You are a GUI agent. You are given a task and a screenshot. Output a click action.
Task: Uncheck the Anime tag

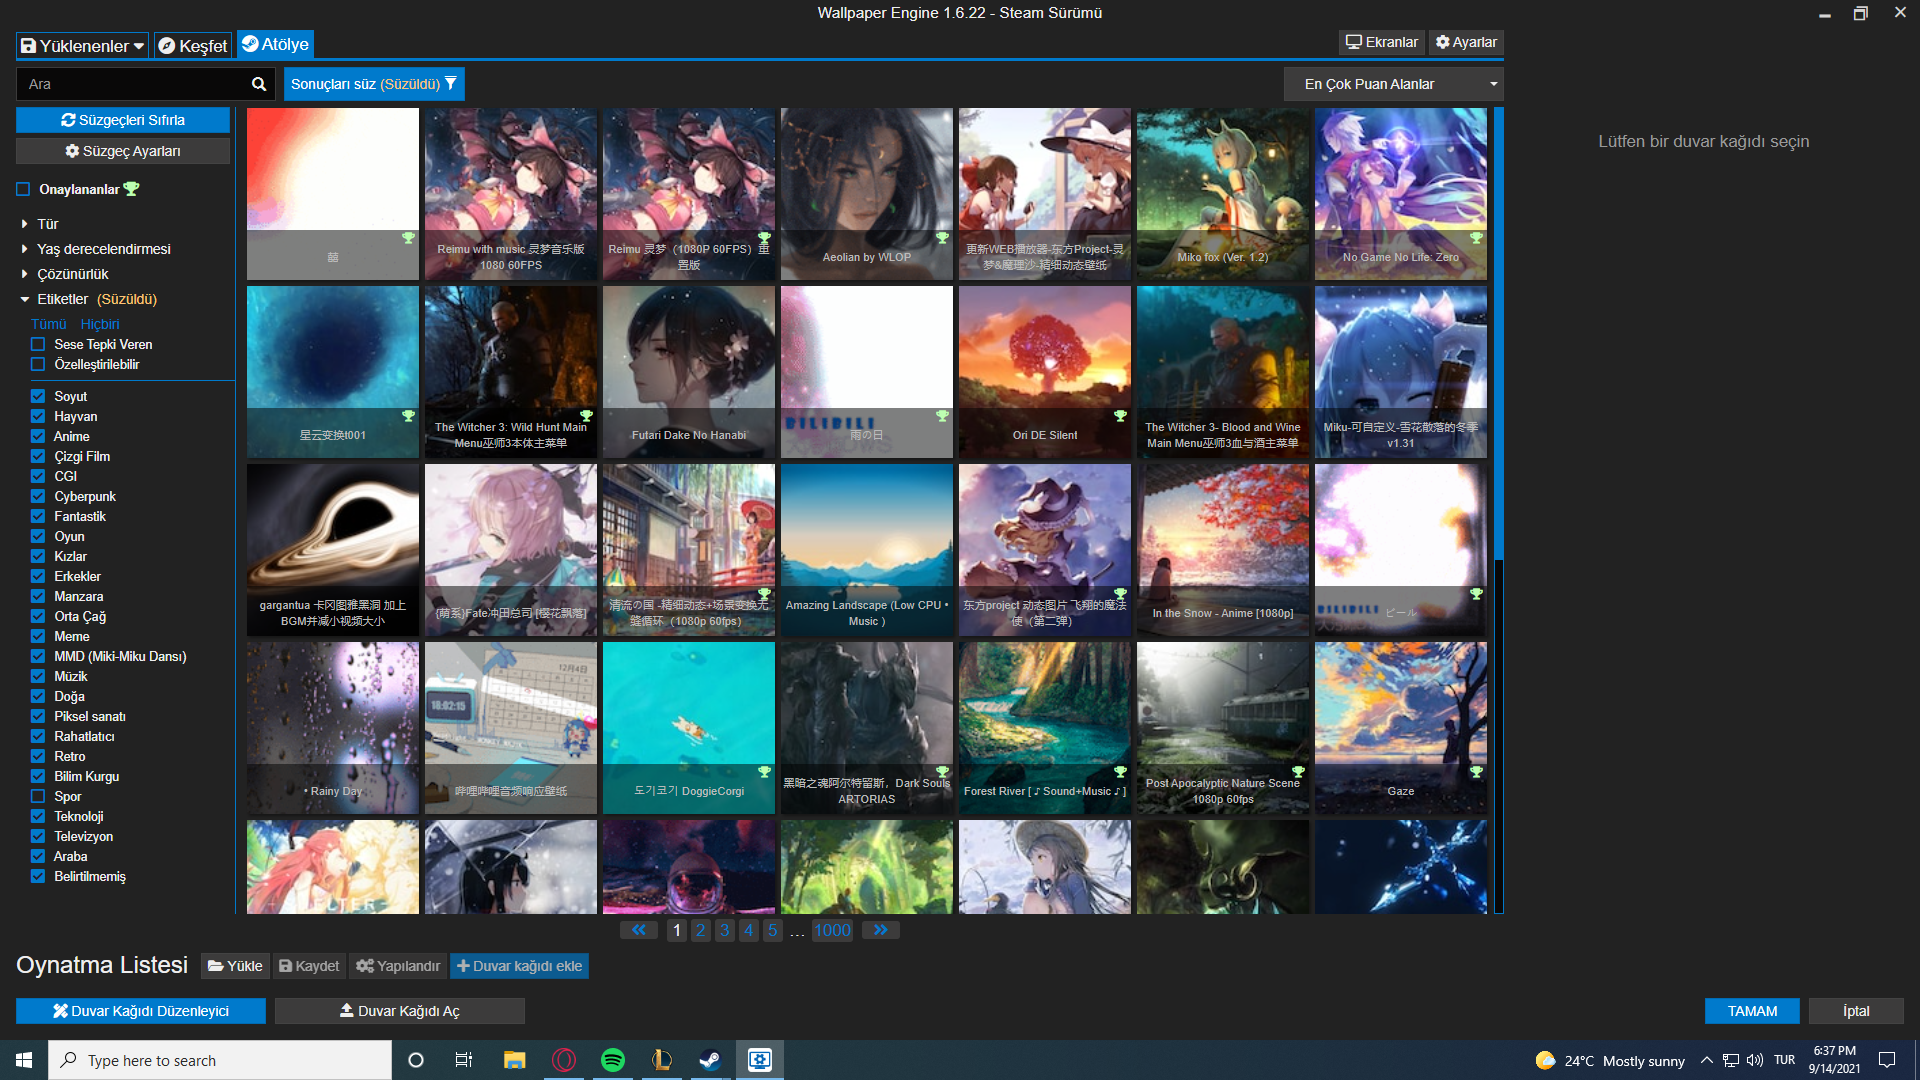(38, 436)
